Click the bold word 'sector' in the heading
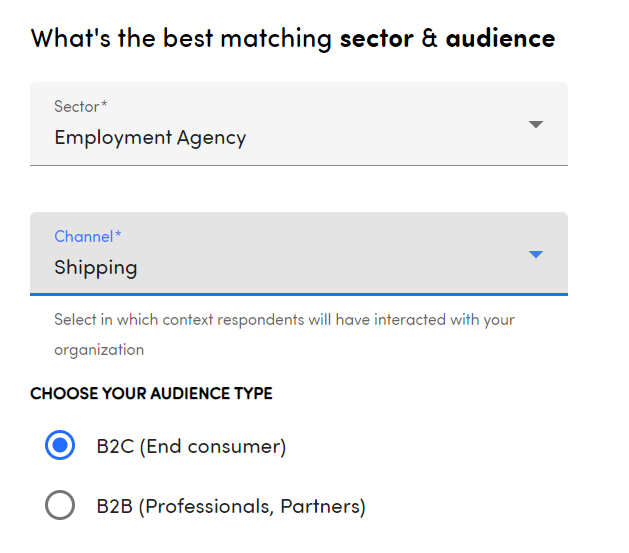The width and height of the screenshot is (629, 553). 376,39
